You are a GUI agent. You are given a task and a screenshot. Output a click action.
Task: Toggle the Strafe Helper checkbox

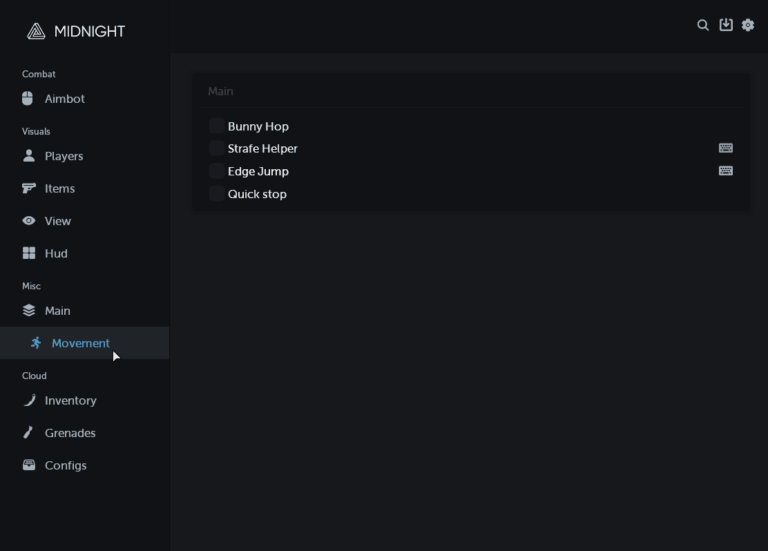(217, 148)
